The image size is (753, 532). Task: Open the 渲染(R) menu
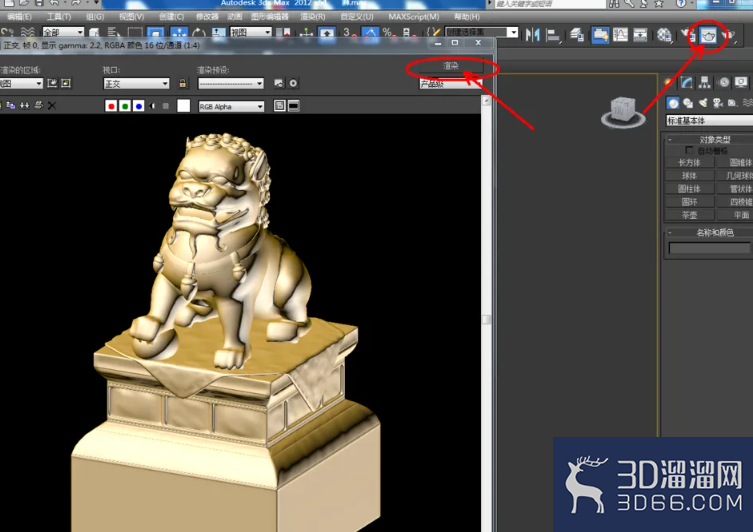(x=313, y=17)
